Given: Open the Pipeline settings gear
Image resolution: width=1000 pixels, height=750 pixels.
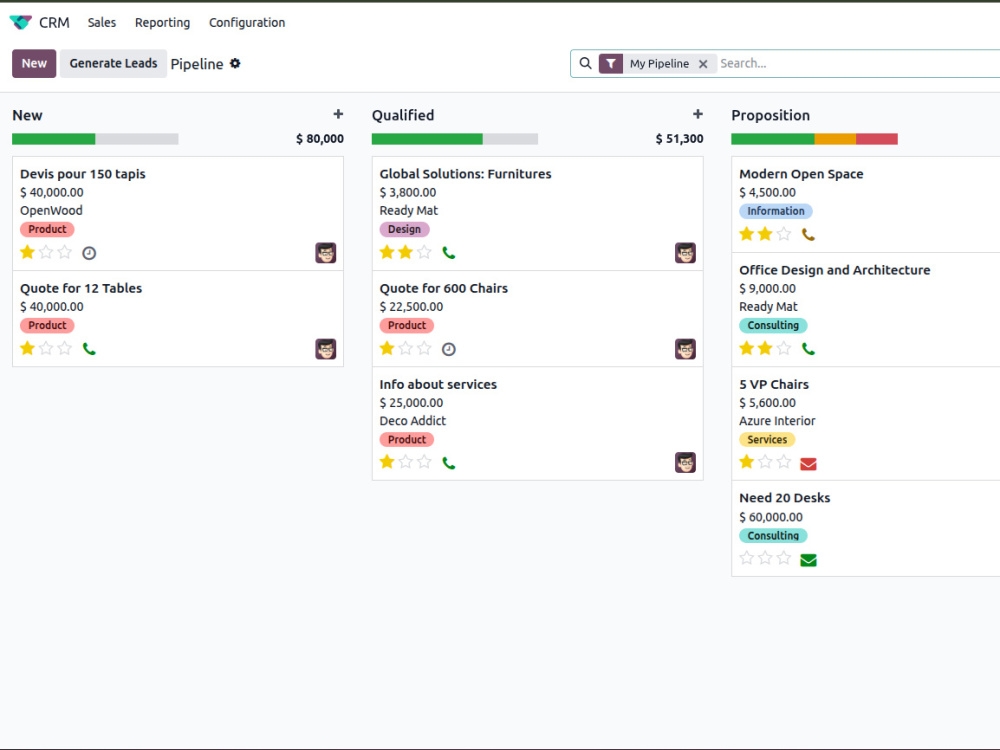Looking at the screenshot, I should [235, 63].
